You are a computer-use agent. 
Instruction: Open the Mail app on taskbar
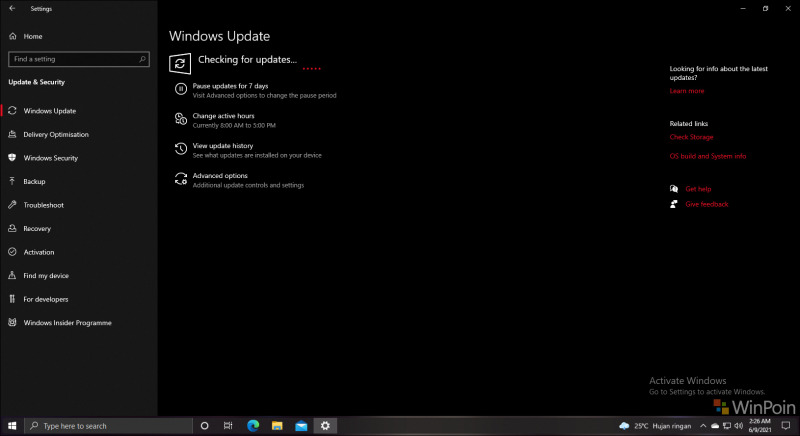click(x=301, y=426)
